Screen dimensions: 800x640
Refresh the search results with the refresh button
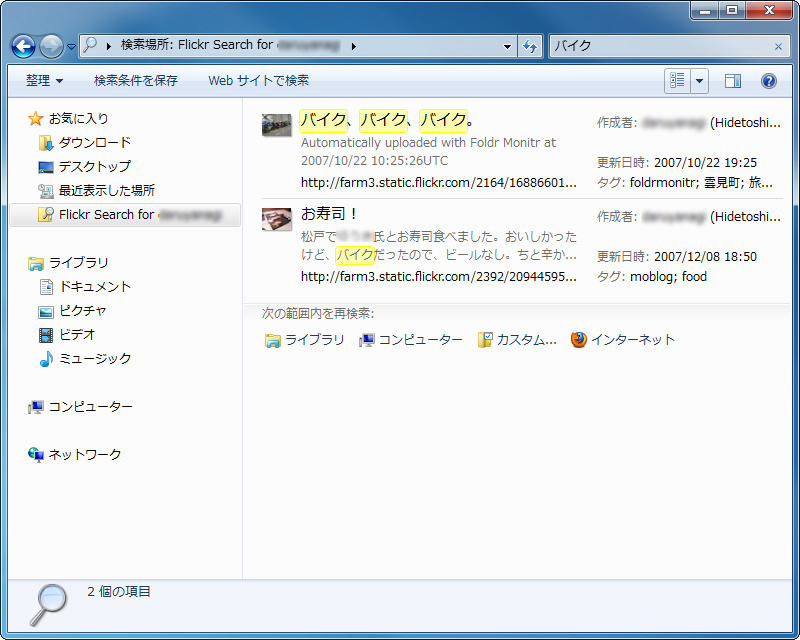point(531,46)
